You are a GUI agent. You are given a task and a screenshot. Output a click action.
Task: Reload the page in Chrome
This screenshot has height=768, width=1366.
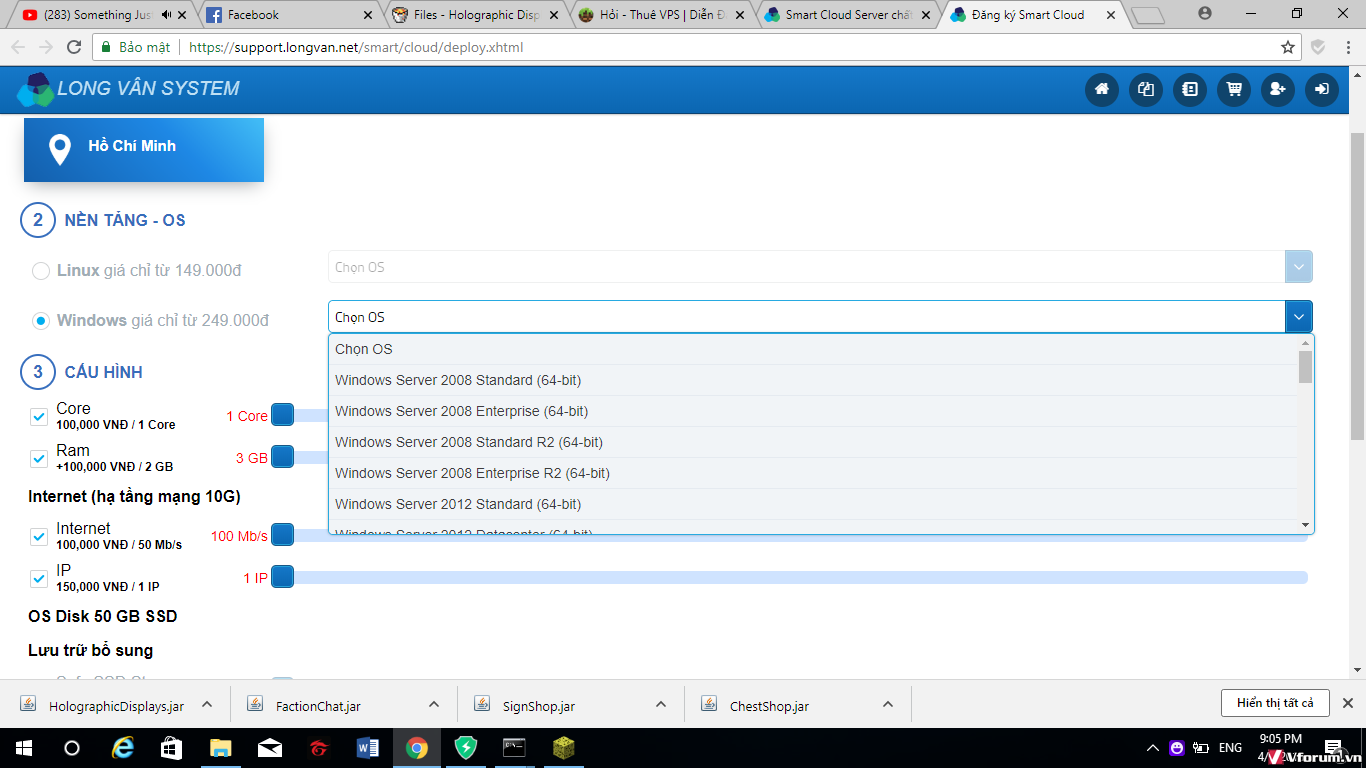point(73,47)
